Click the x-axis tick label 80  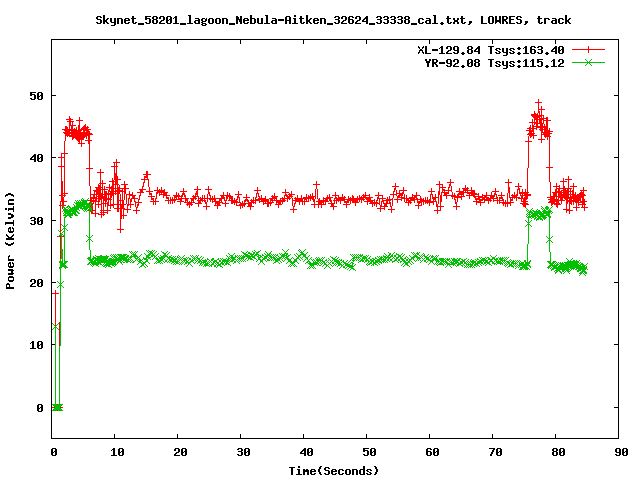coord(558,452)
